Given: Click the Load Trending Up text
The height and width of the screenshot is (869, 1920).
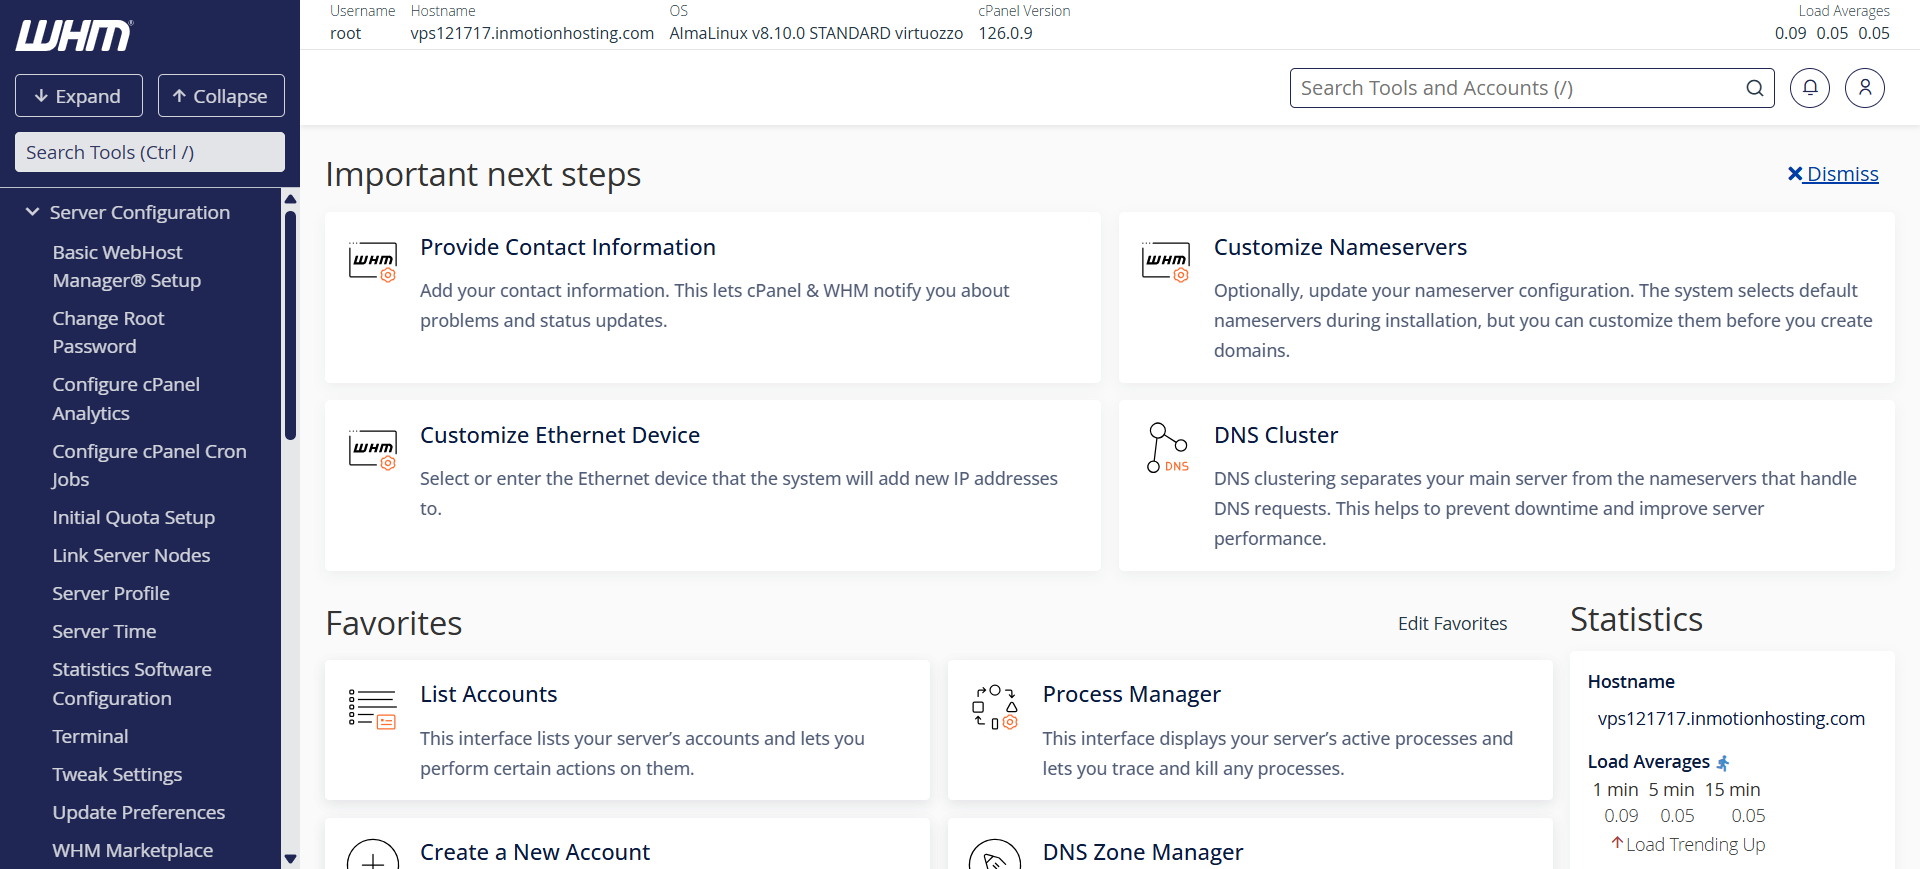Looking at the screenshot, I should [x=1695, y=844].
